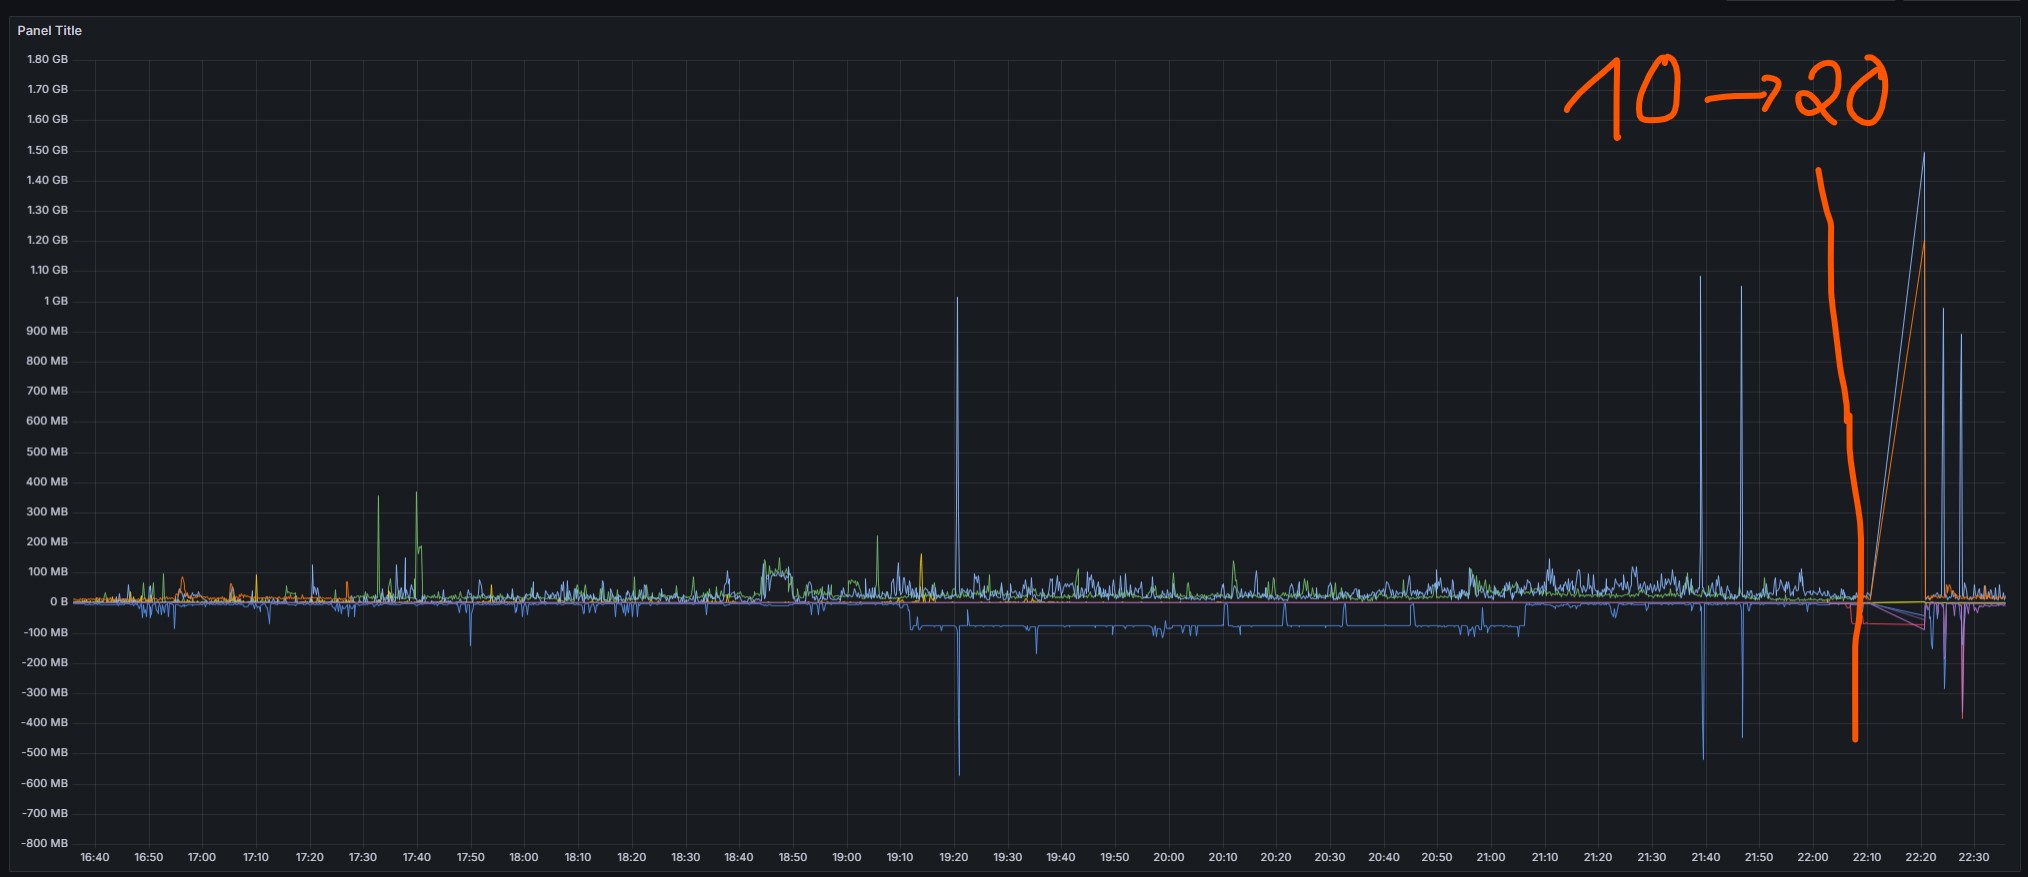Click the 900 MB y-axis label
This screenshot has height=877, width=2028.
47,331
